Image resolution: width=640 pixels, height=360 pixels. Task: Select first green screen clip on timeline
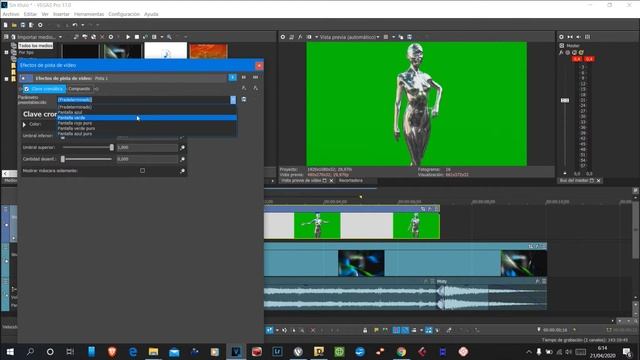pyautogui.click(x=317, y=225)
